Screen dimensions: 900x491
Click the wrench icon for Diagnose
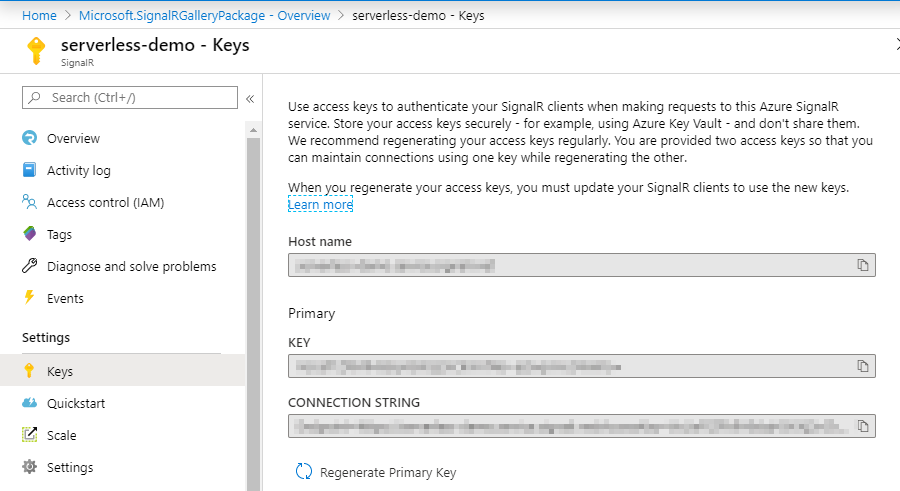[29, 266]
